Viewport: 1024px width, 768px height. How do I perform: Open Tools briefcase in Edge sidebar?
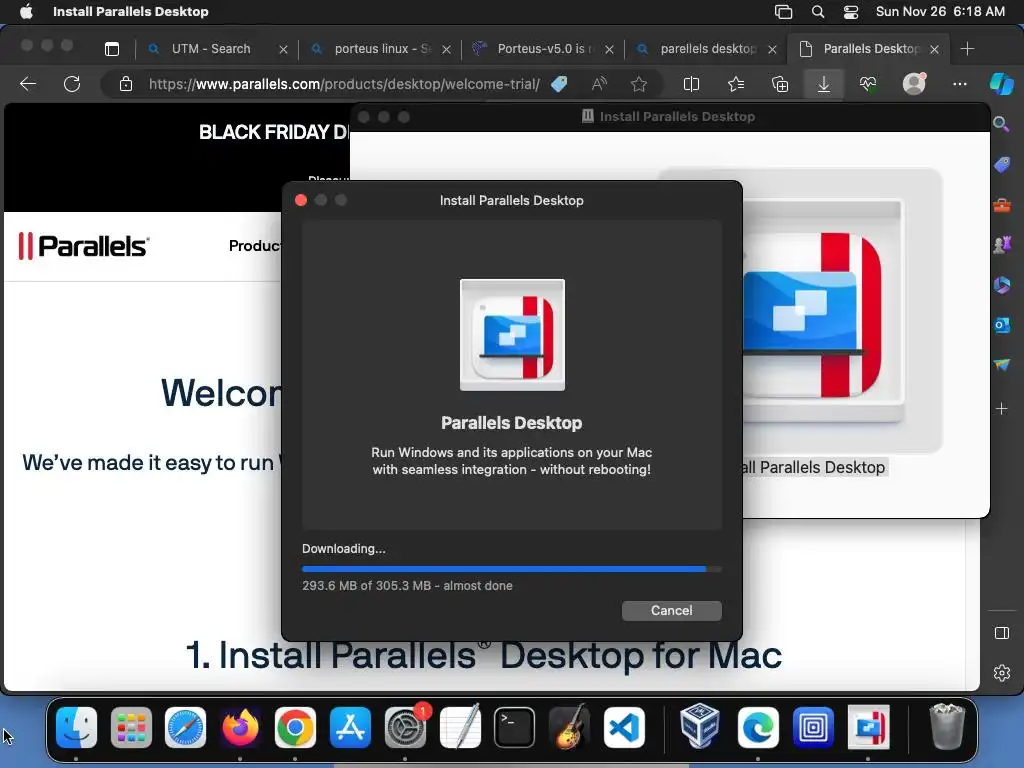point(1002,206)
